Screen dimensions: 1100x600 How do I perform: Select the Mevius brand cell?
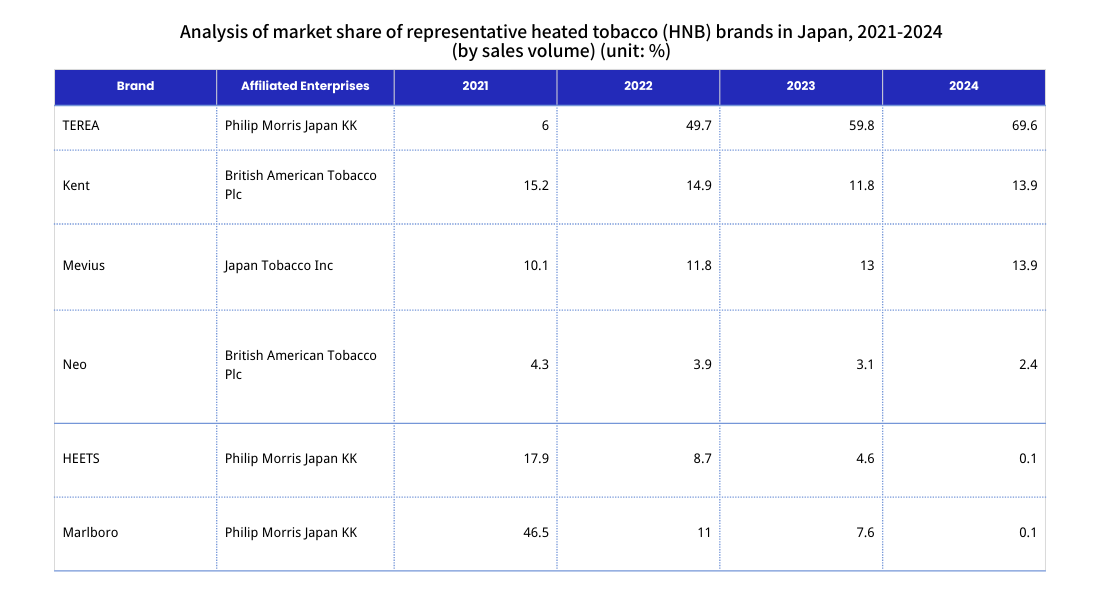point(83,265)
